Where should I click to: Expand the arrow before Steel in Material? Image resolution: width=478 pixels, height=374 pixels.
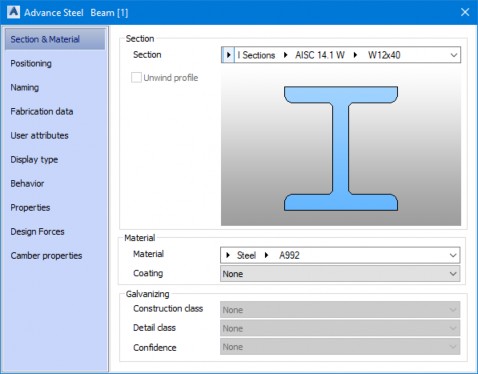click(228, 255)
